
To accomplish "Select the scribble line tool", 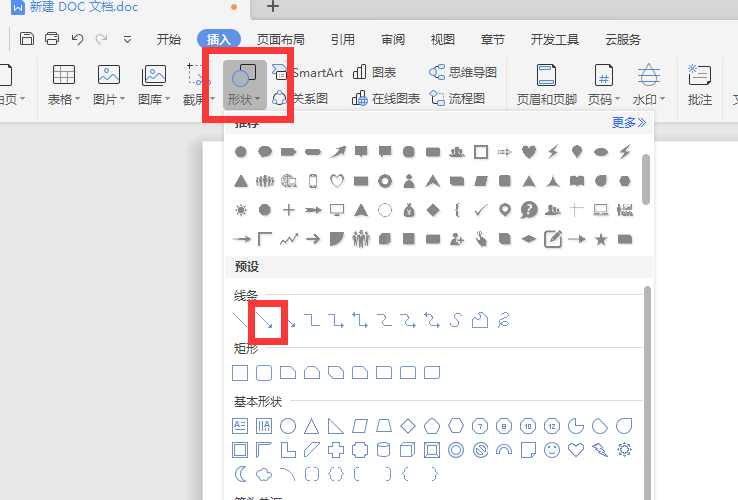I will tap(504, 320).
